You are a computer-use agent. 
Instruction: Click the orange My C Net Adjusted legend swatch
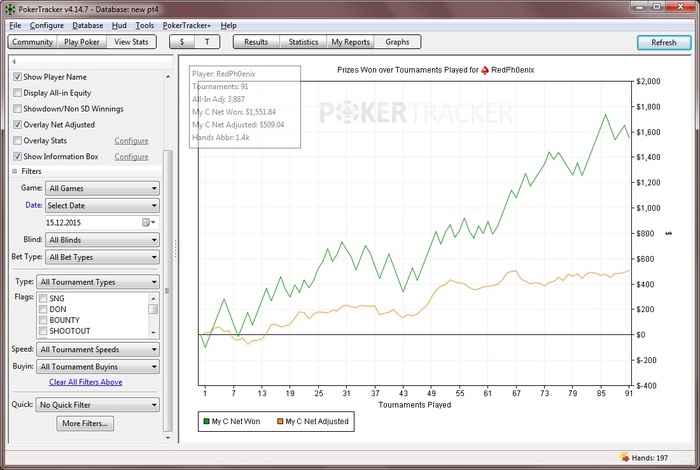(279, 423)
